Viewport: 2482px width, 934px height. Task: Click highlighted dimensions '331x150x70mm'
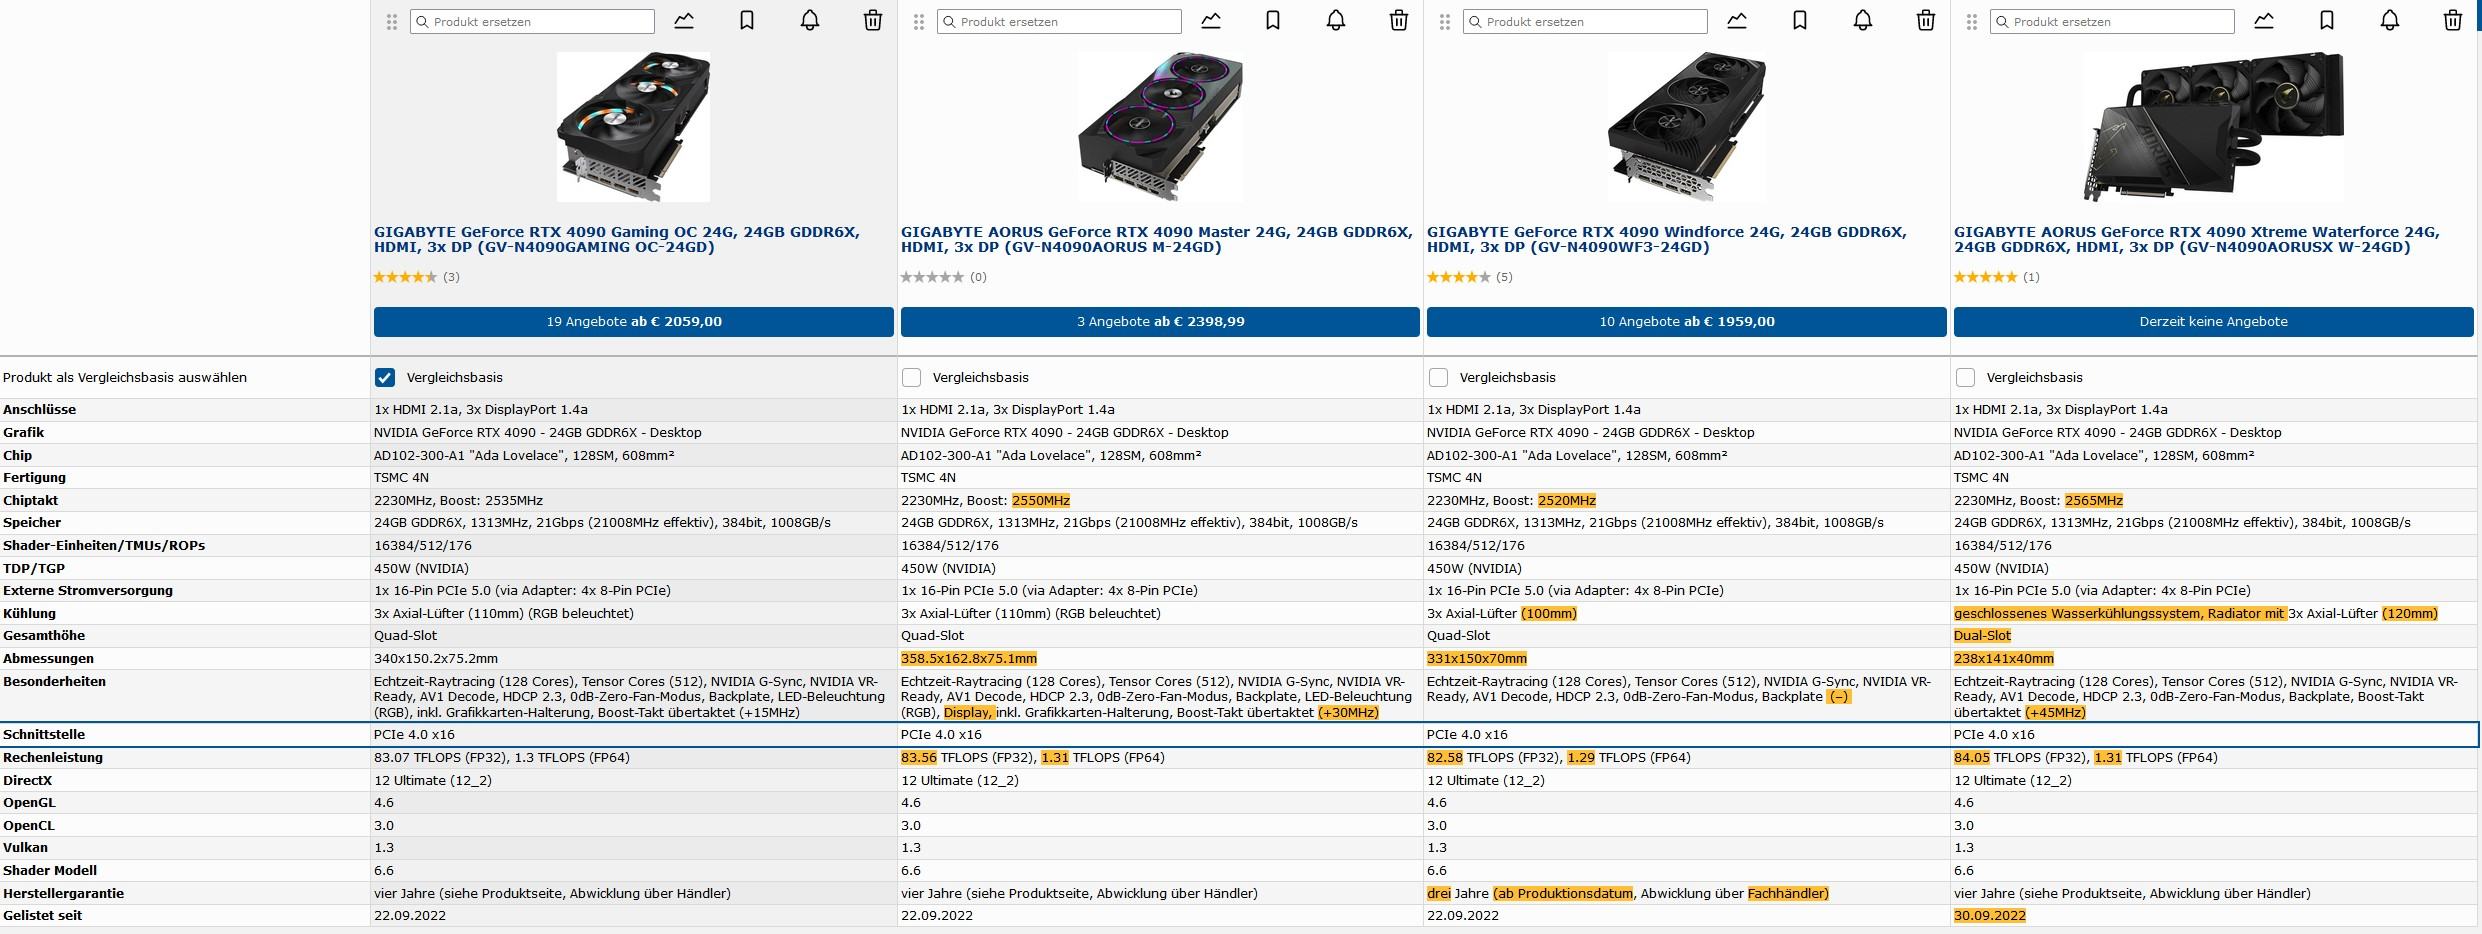click(x=1477, y=658)
